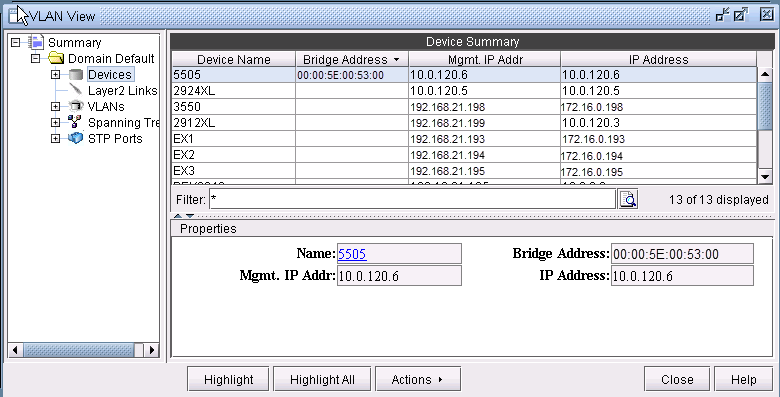Expand the Devices tree node

coord(55,75)
